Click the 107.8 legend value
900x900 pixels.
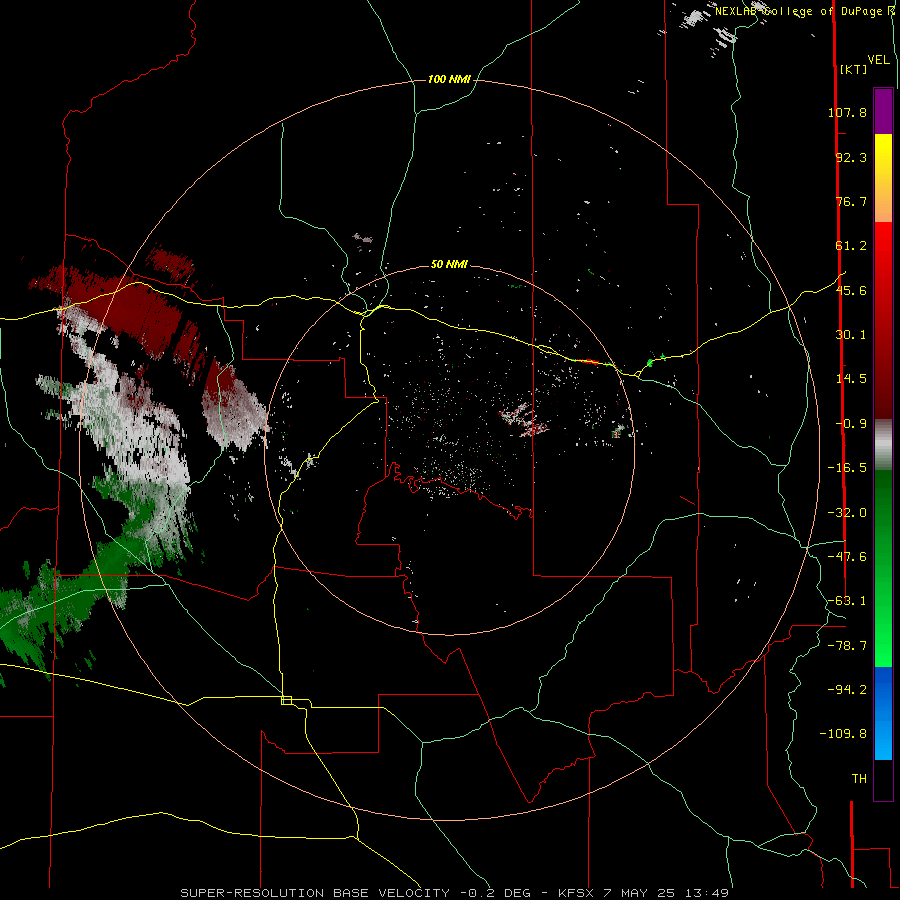pyautogui.click(x=847, y=112)
